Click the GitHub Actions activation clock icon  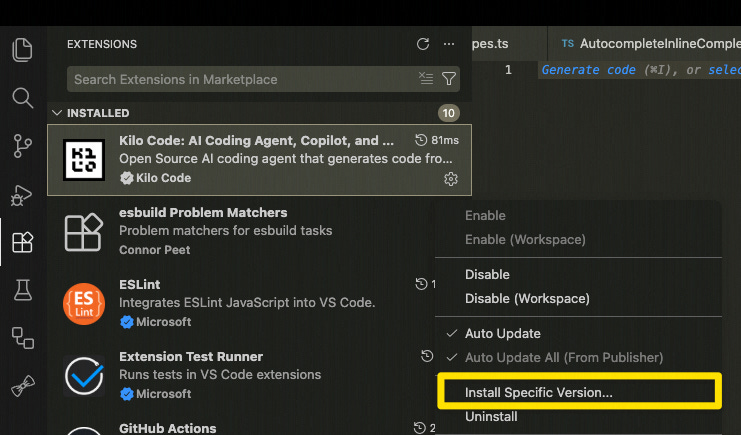click(420, 427)
